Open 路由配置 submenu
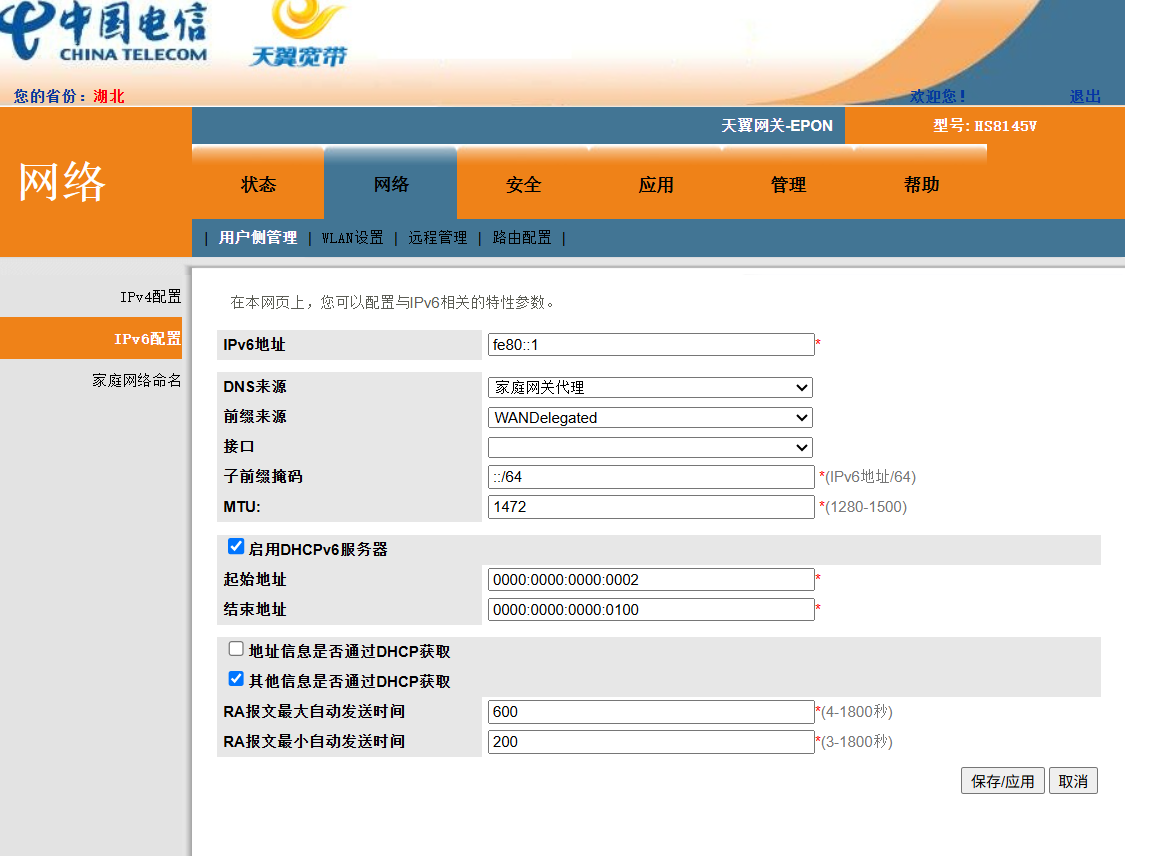Viewport: 1151px width, 856px height. click(x=522, y=238)
